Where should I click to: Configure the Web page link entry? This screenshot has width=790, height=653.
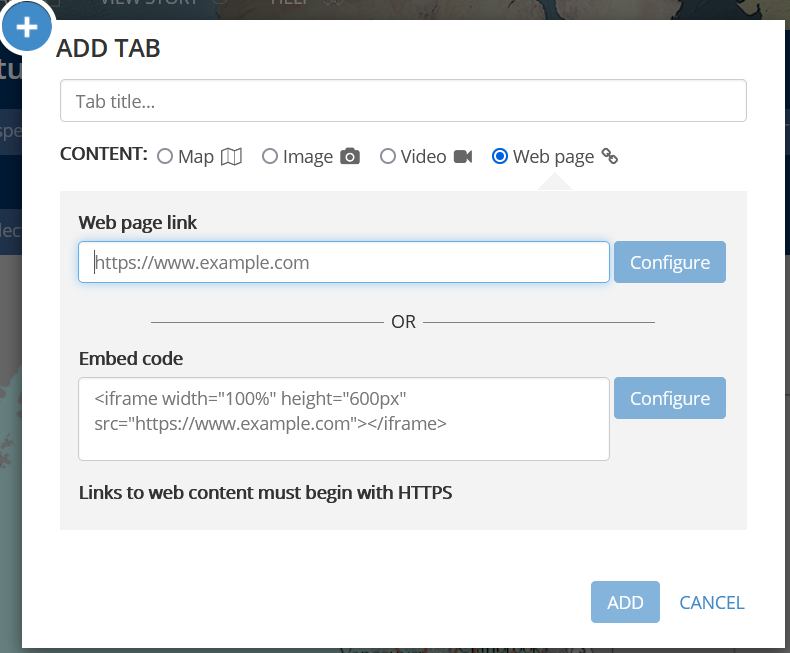click(x=670, y=262)
